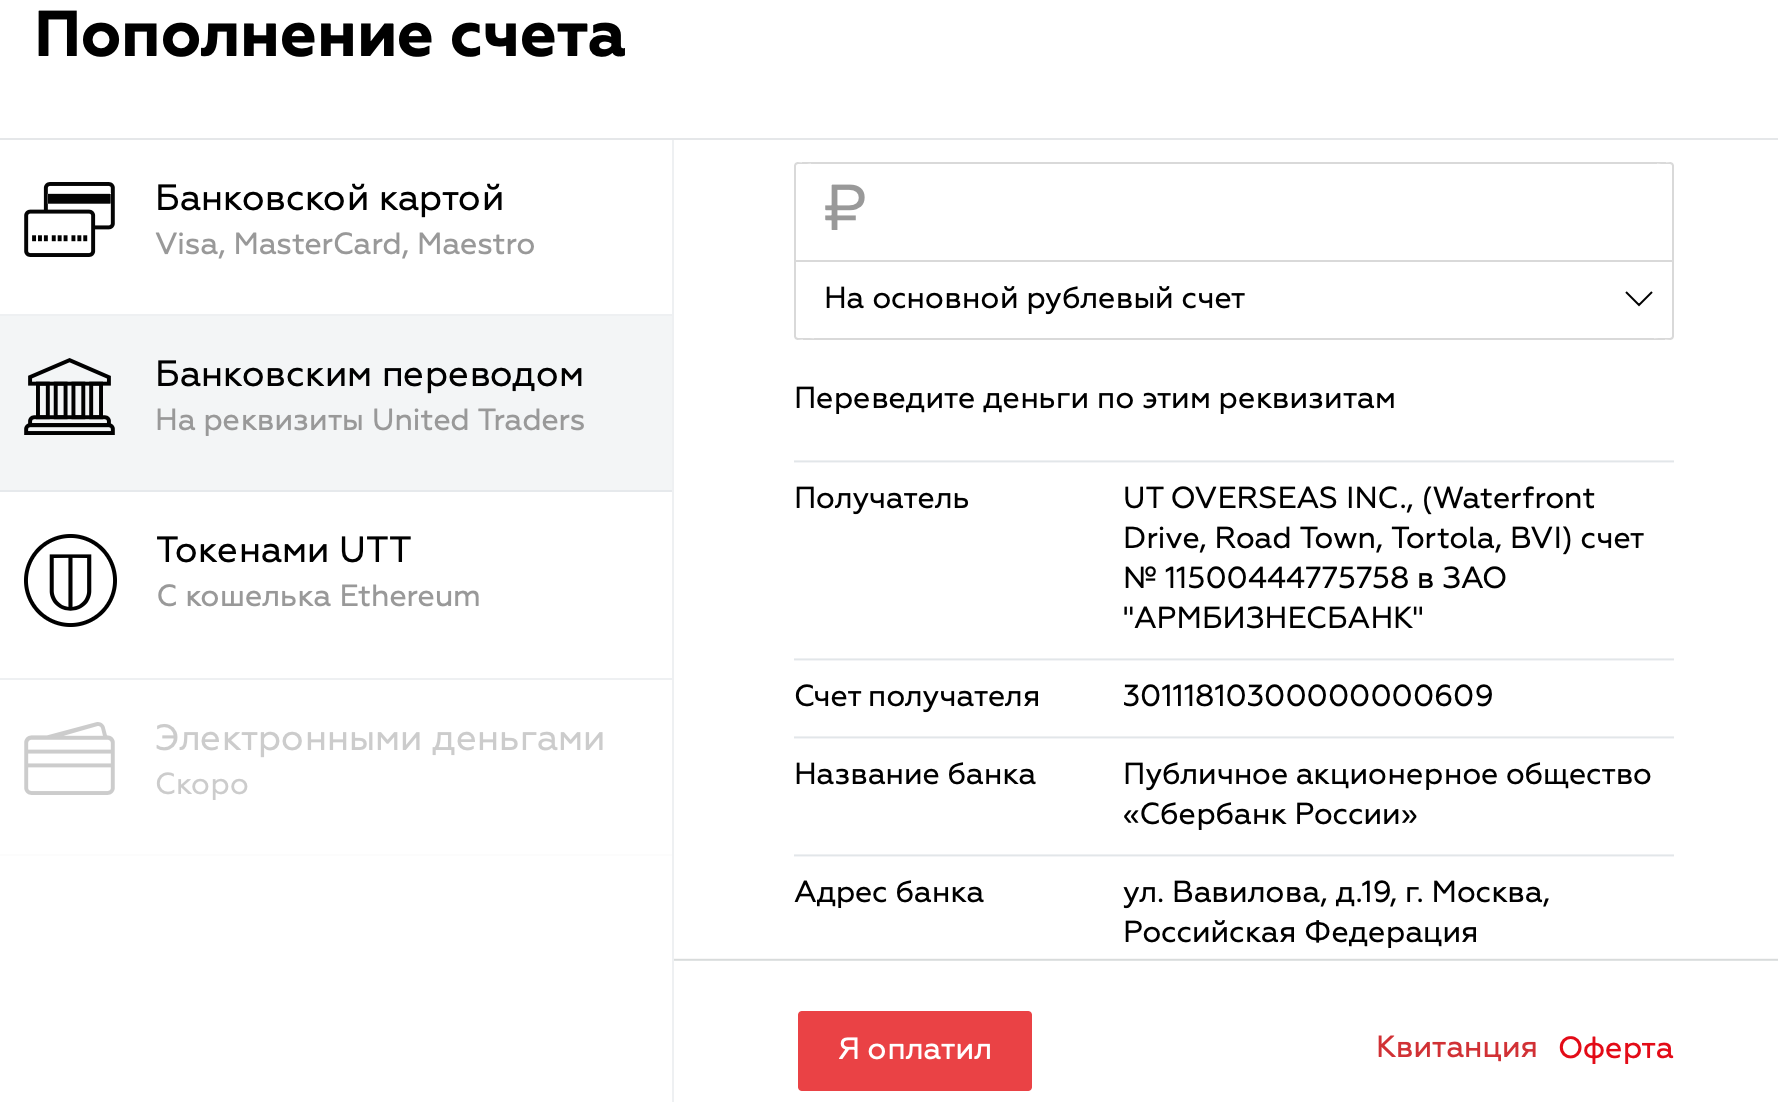Click the Получатель row label
The height and width of the screenshot is (1102, 1778).
pyautogui.click(x=881, y=498)
